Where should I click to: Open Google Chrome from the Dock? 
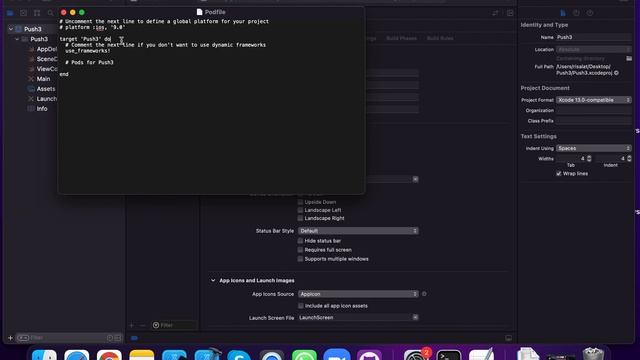click(x=109, y=355)
